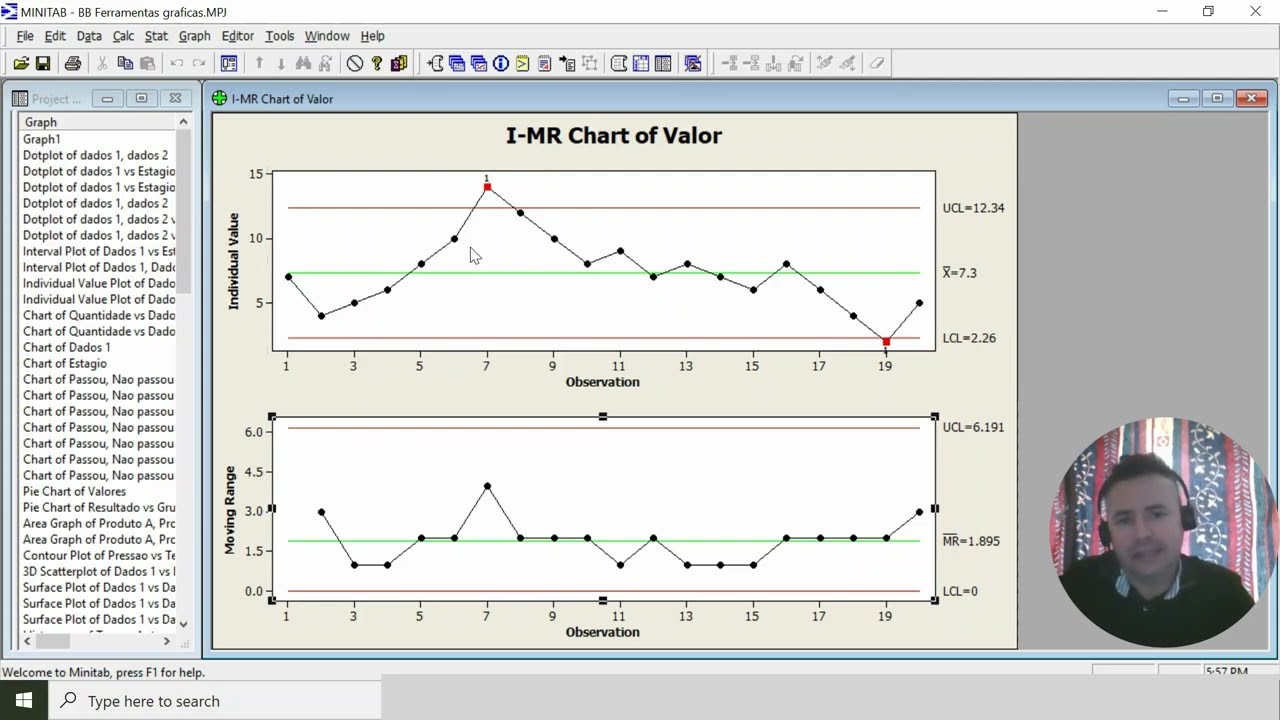Click the Show Graphs Folder icon
Screen dimensions: 1280x720
click(x=479, y=63)
